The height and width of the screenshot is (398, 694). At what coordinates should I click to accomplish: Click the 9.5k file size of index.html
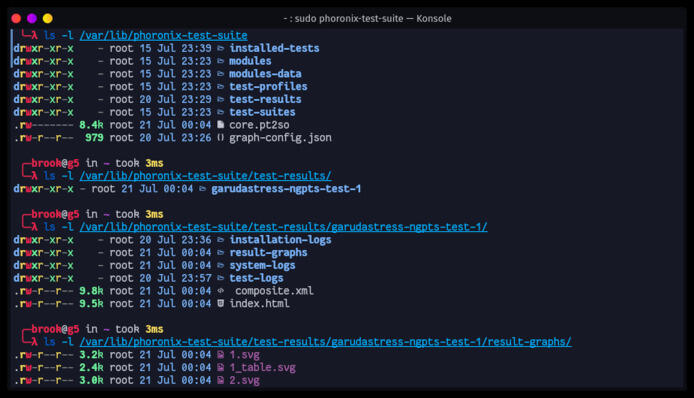coord(91,304)
